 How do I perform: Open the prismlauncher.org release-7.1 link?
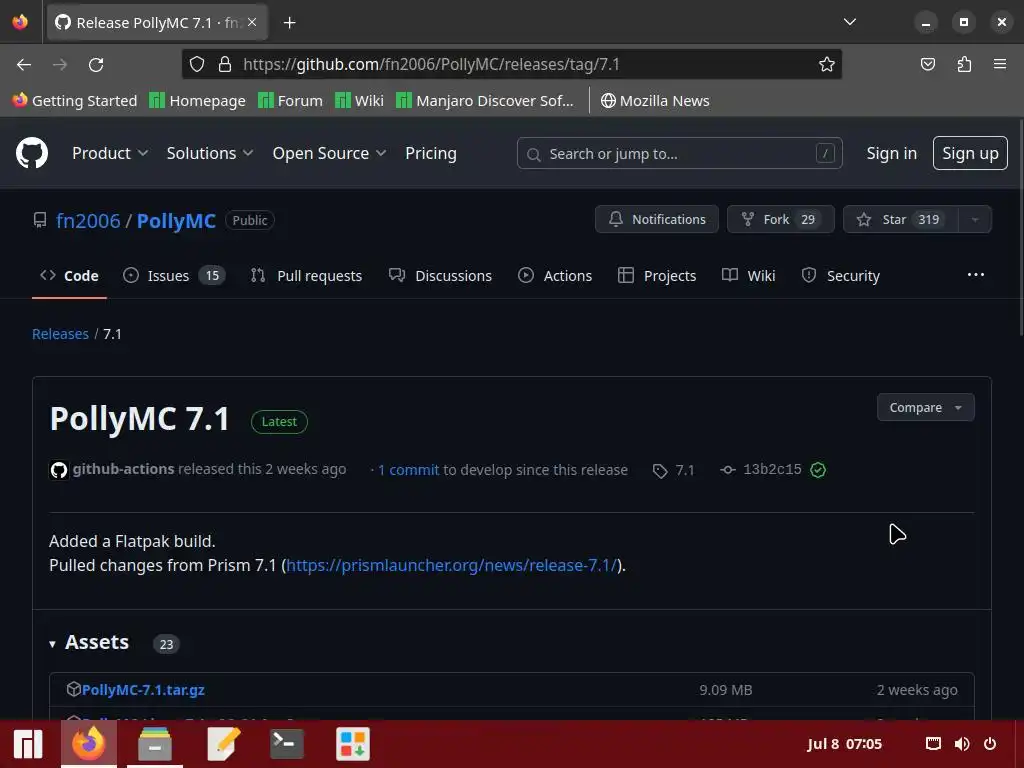pyautogui.click(x=451, y=565)
